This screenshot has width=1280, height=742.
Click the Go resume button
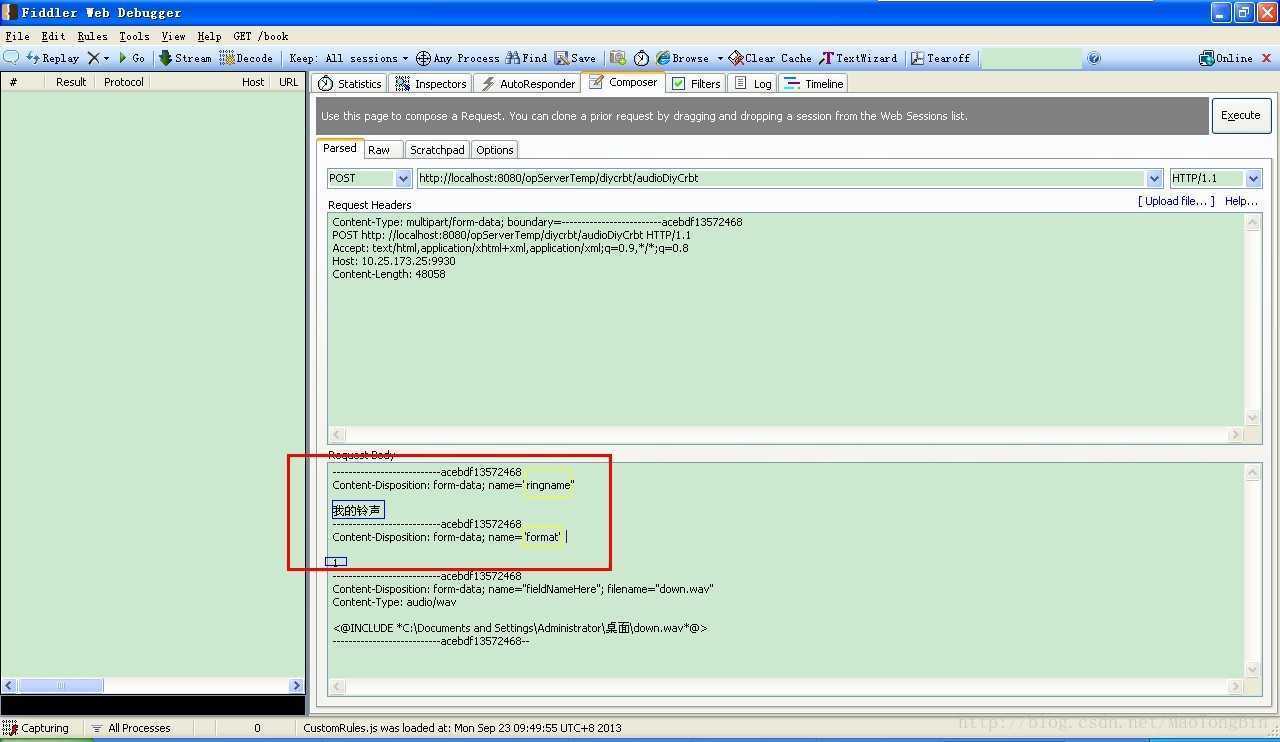131,58
